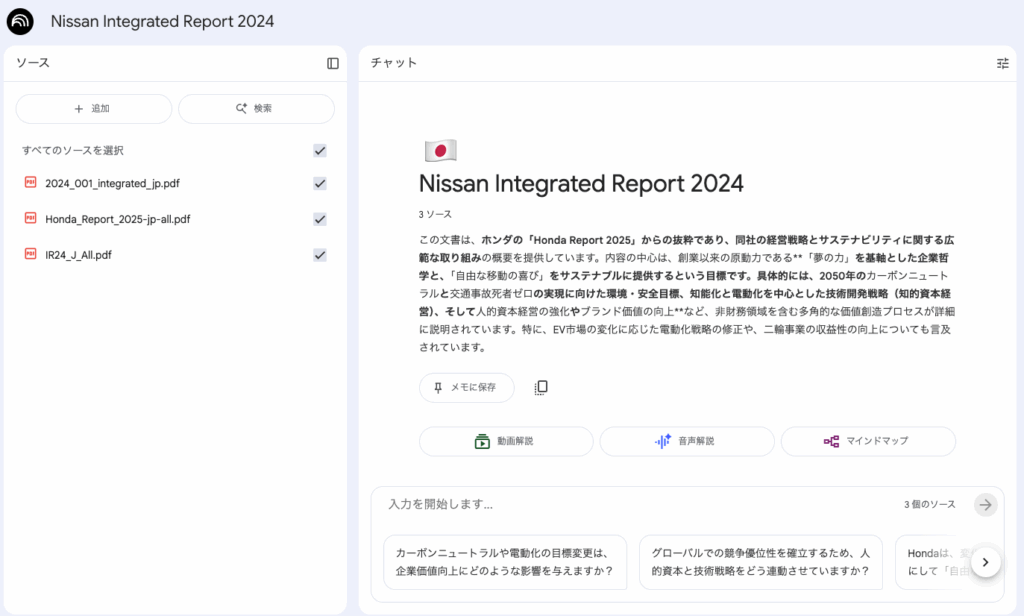Click the Japan flag emoji icon
Image resolution: width=1024 pixels, height=616 pixels.
click(x=440, y=151)
